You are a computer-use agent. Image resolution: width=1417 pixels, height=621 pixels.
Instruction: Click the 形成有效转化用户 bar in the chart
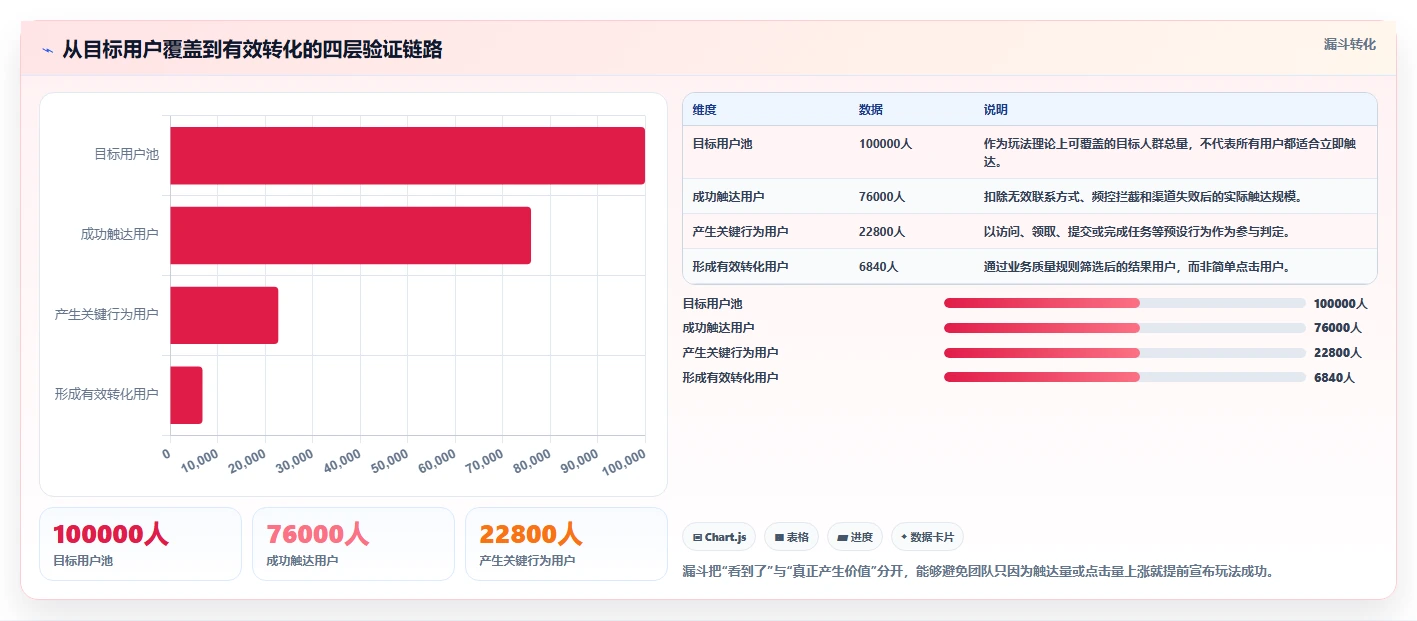coord(186,395)
